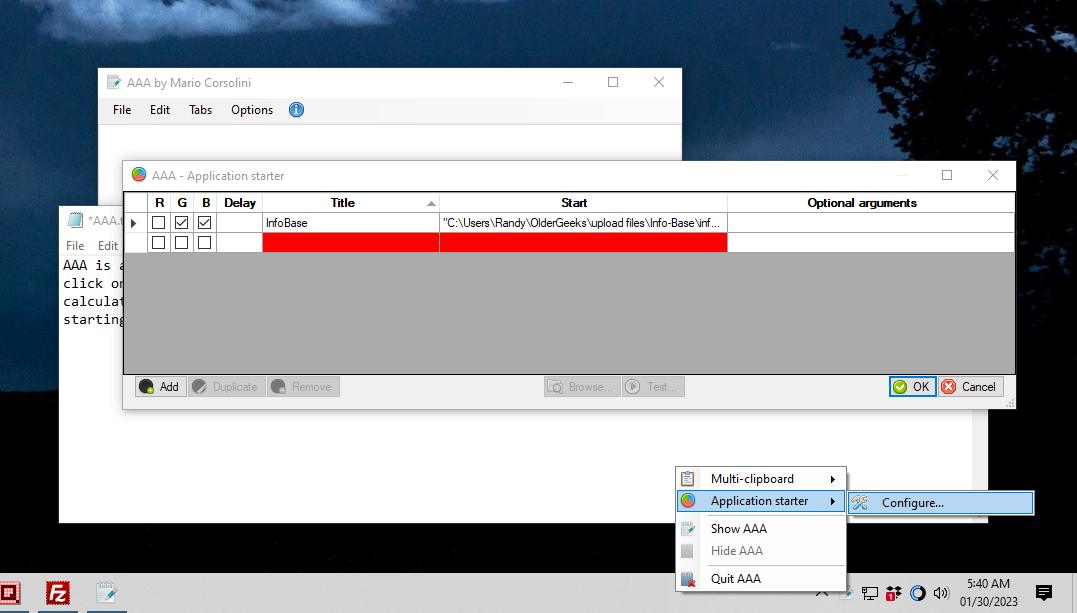
Task: Click the Optional arguments column header
Action: [x=870, y=203]
